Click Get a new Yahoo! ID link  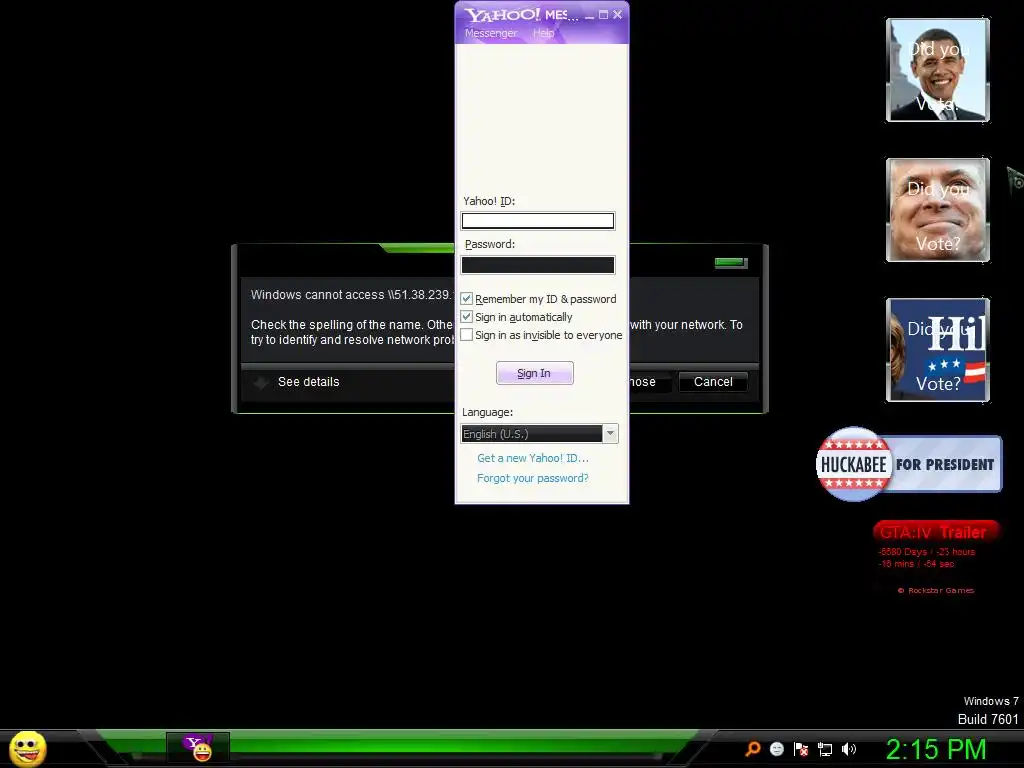(x=533, y=458)
